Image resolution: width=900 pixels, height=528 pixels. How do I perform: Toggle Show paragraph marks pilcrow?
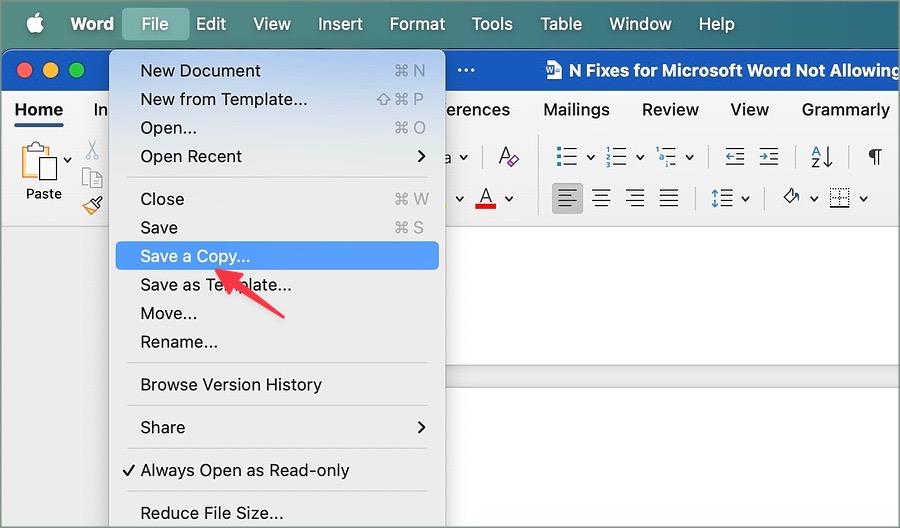click(875, 156)
